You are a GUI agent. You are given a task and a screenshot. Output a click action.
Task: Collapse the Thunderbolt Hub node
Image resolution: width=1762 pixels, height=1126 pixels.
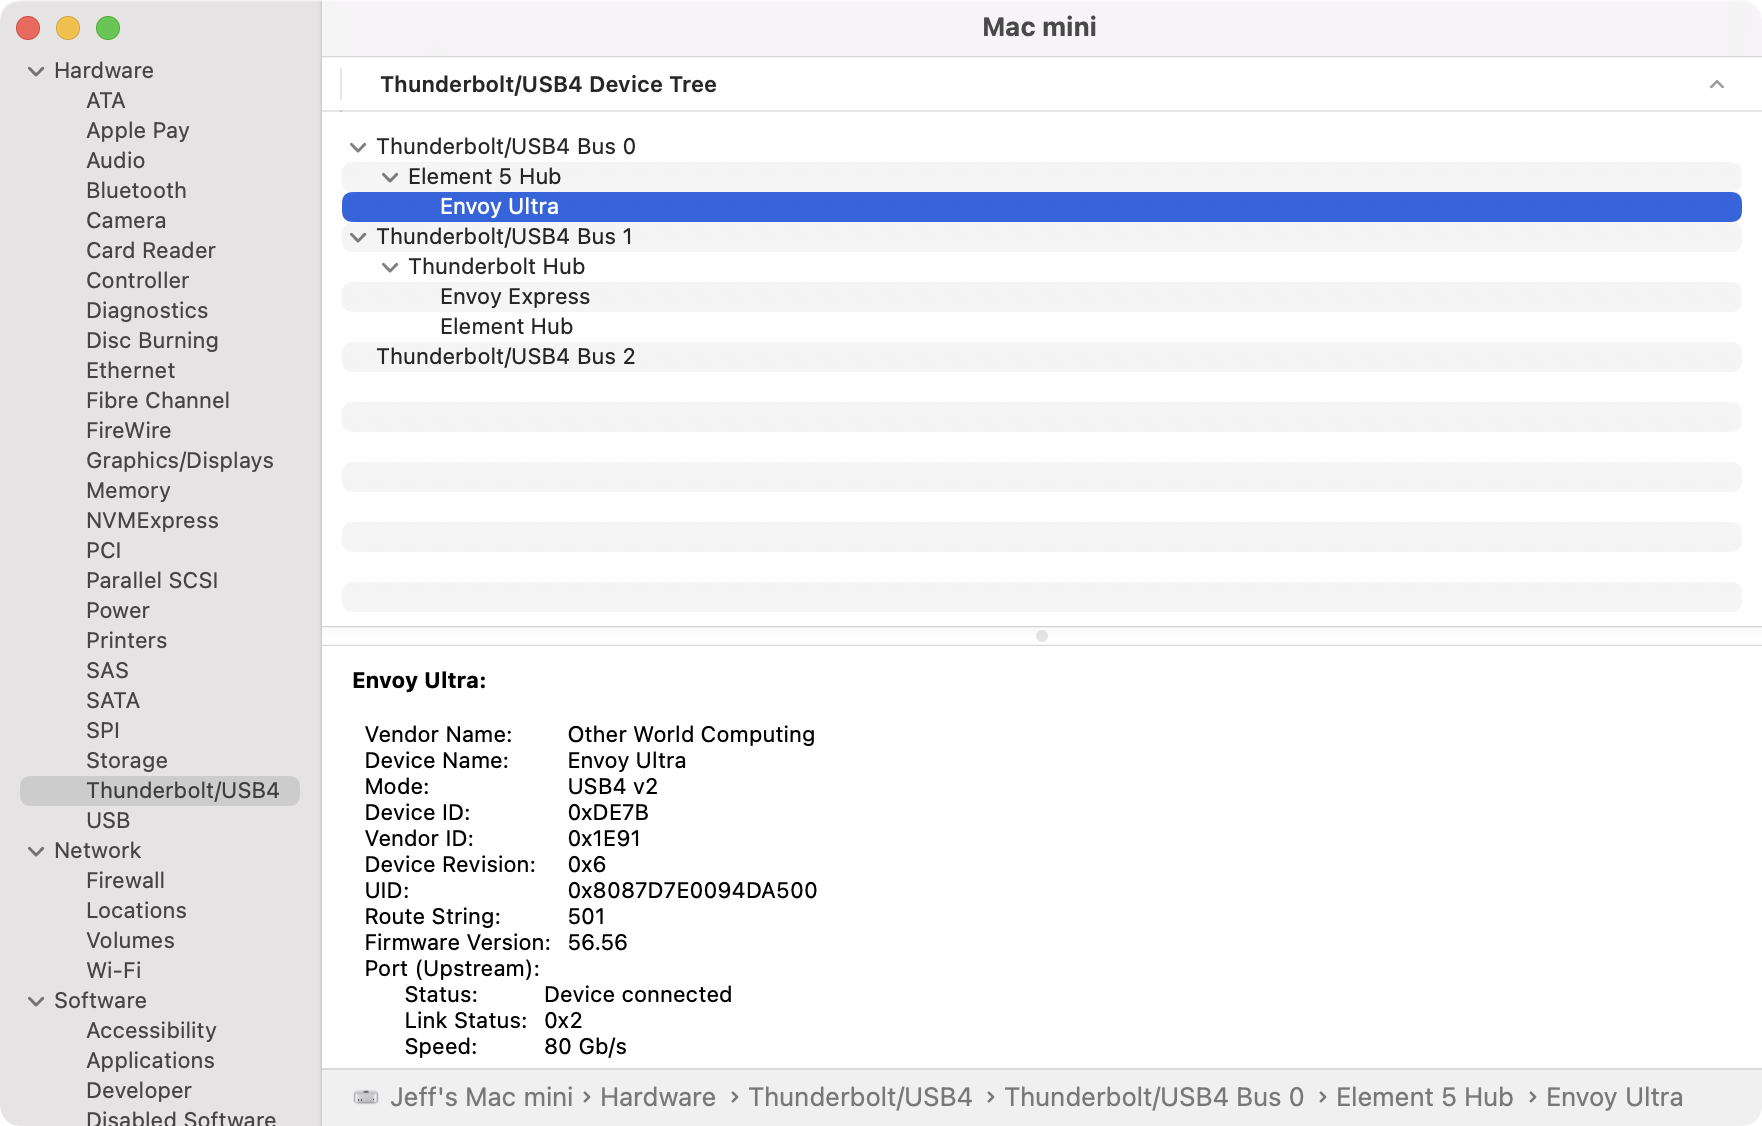[390, 267]
